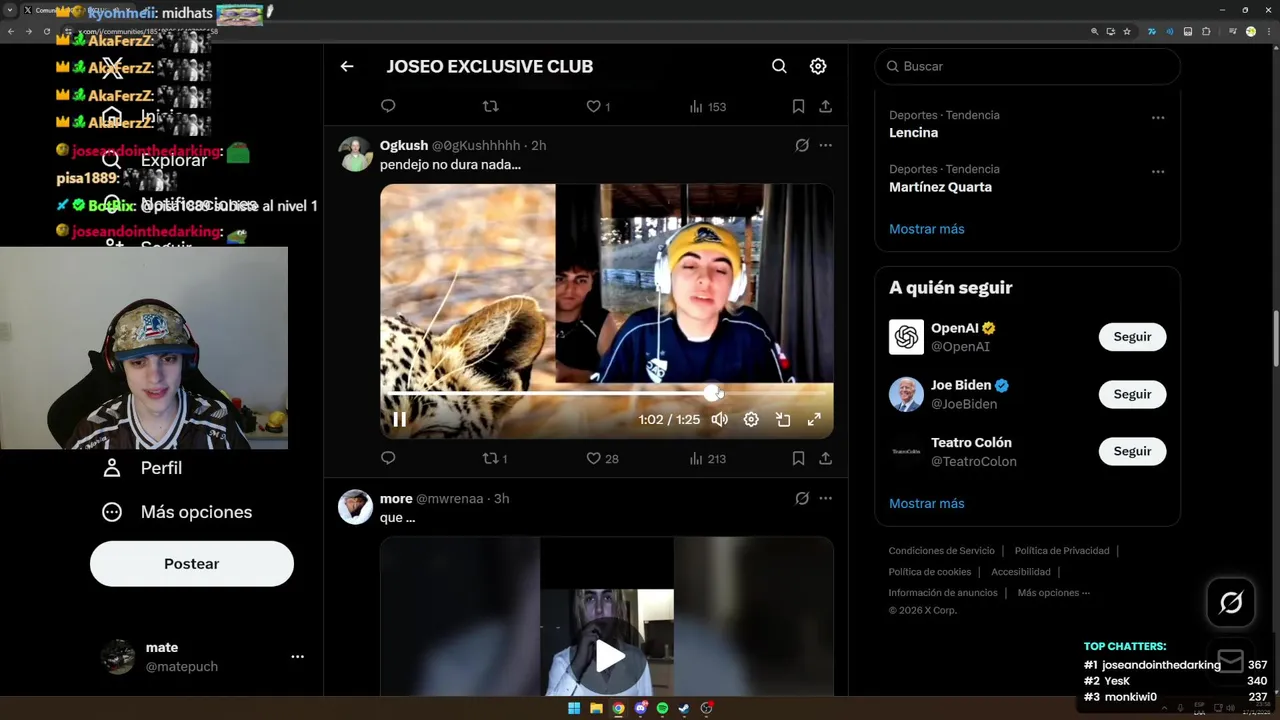Open the floating Grok button

pos(1231,602)
